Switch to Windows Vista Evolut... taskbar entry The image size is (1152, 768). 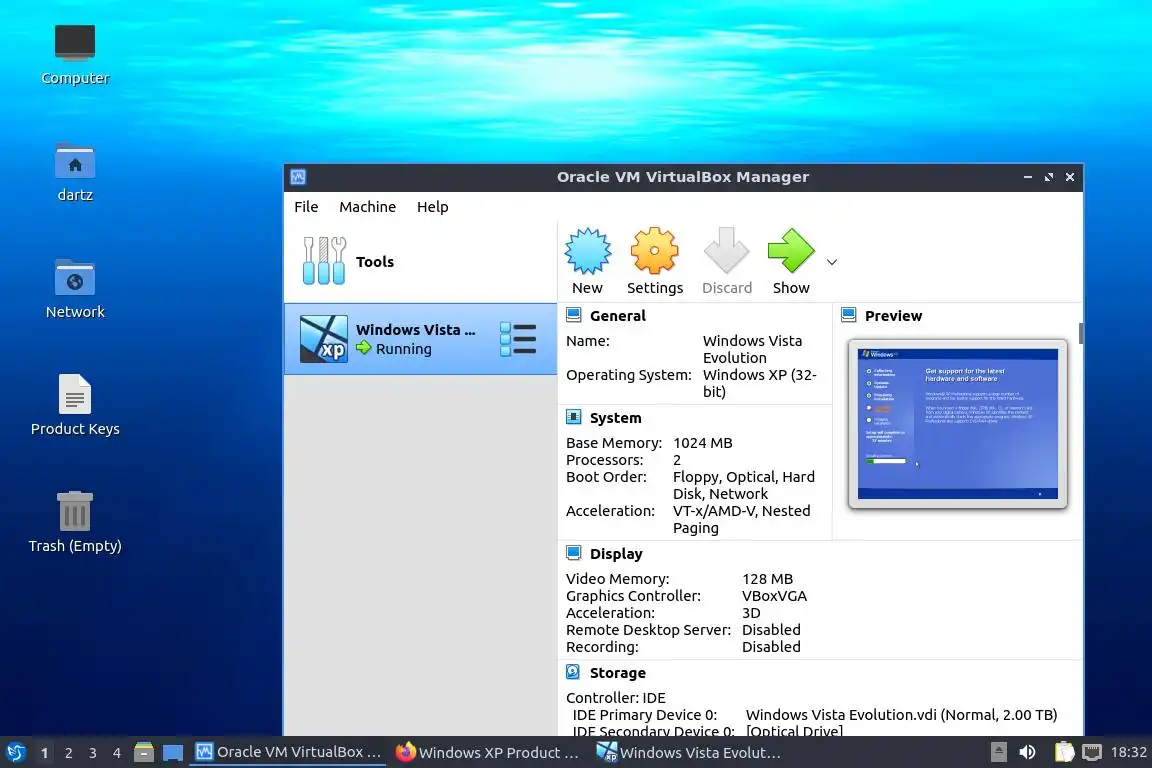(x=688, y=753)
